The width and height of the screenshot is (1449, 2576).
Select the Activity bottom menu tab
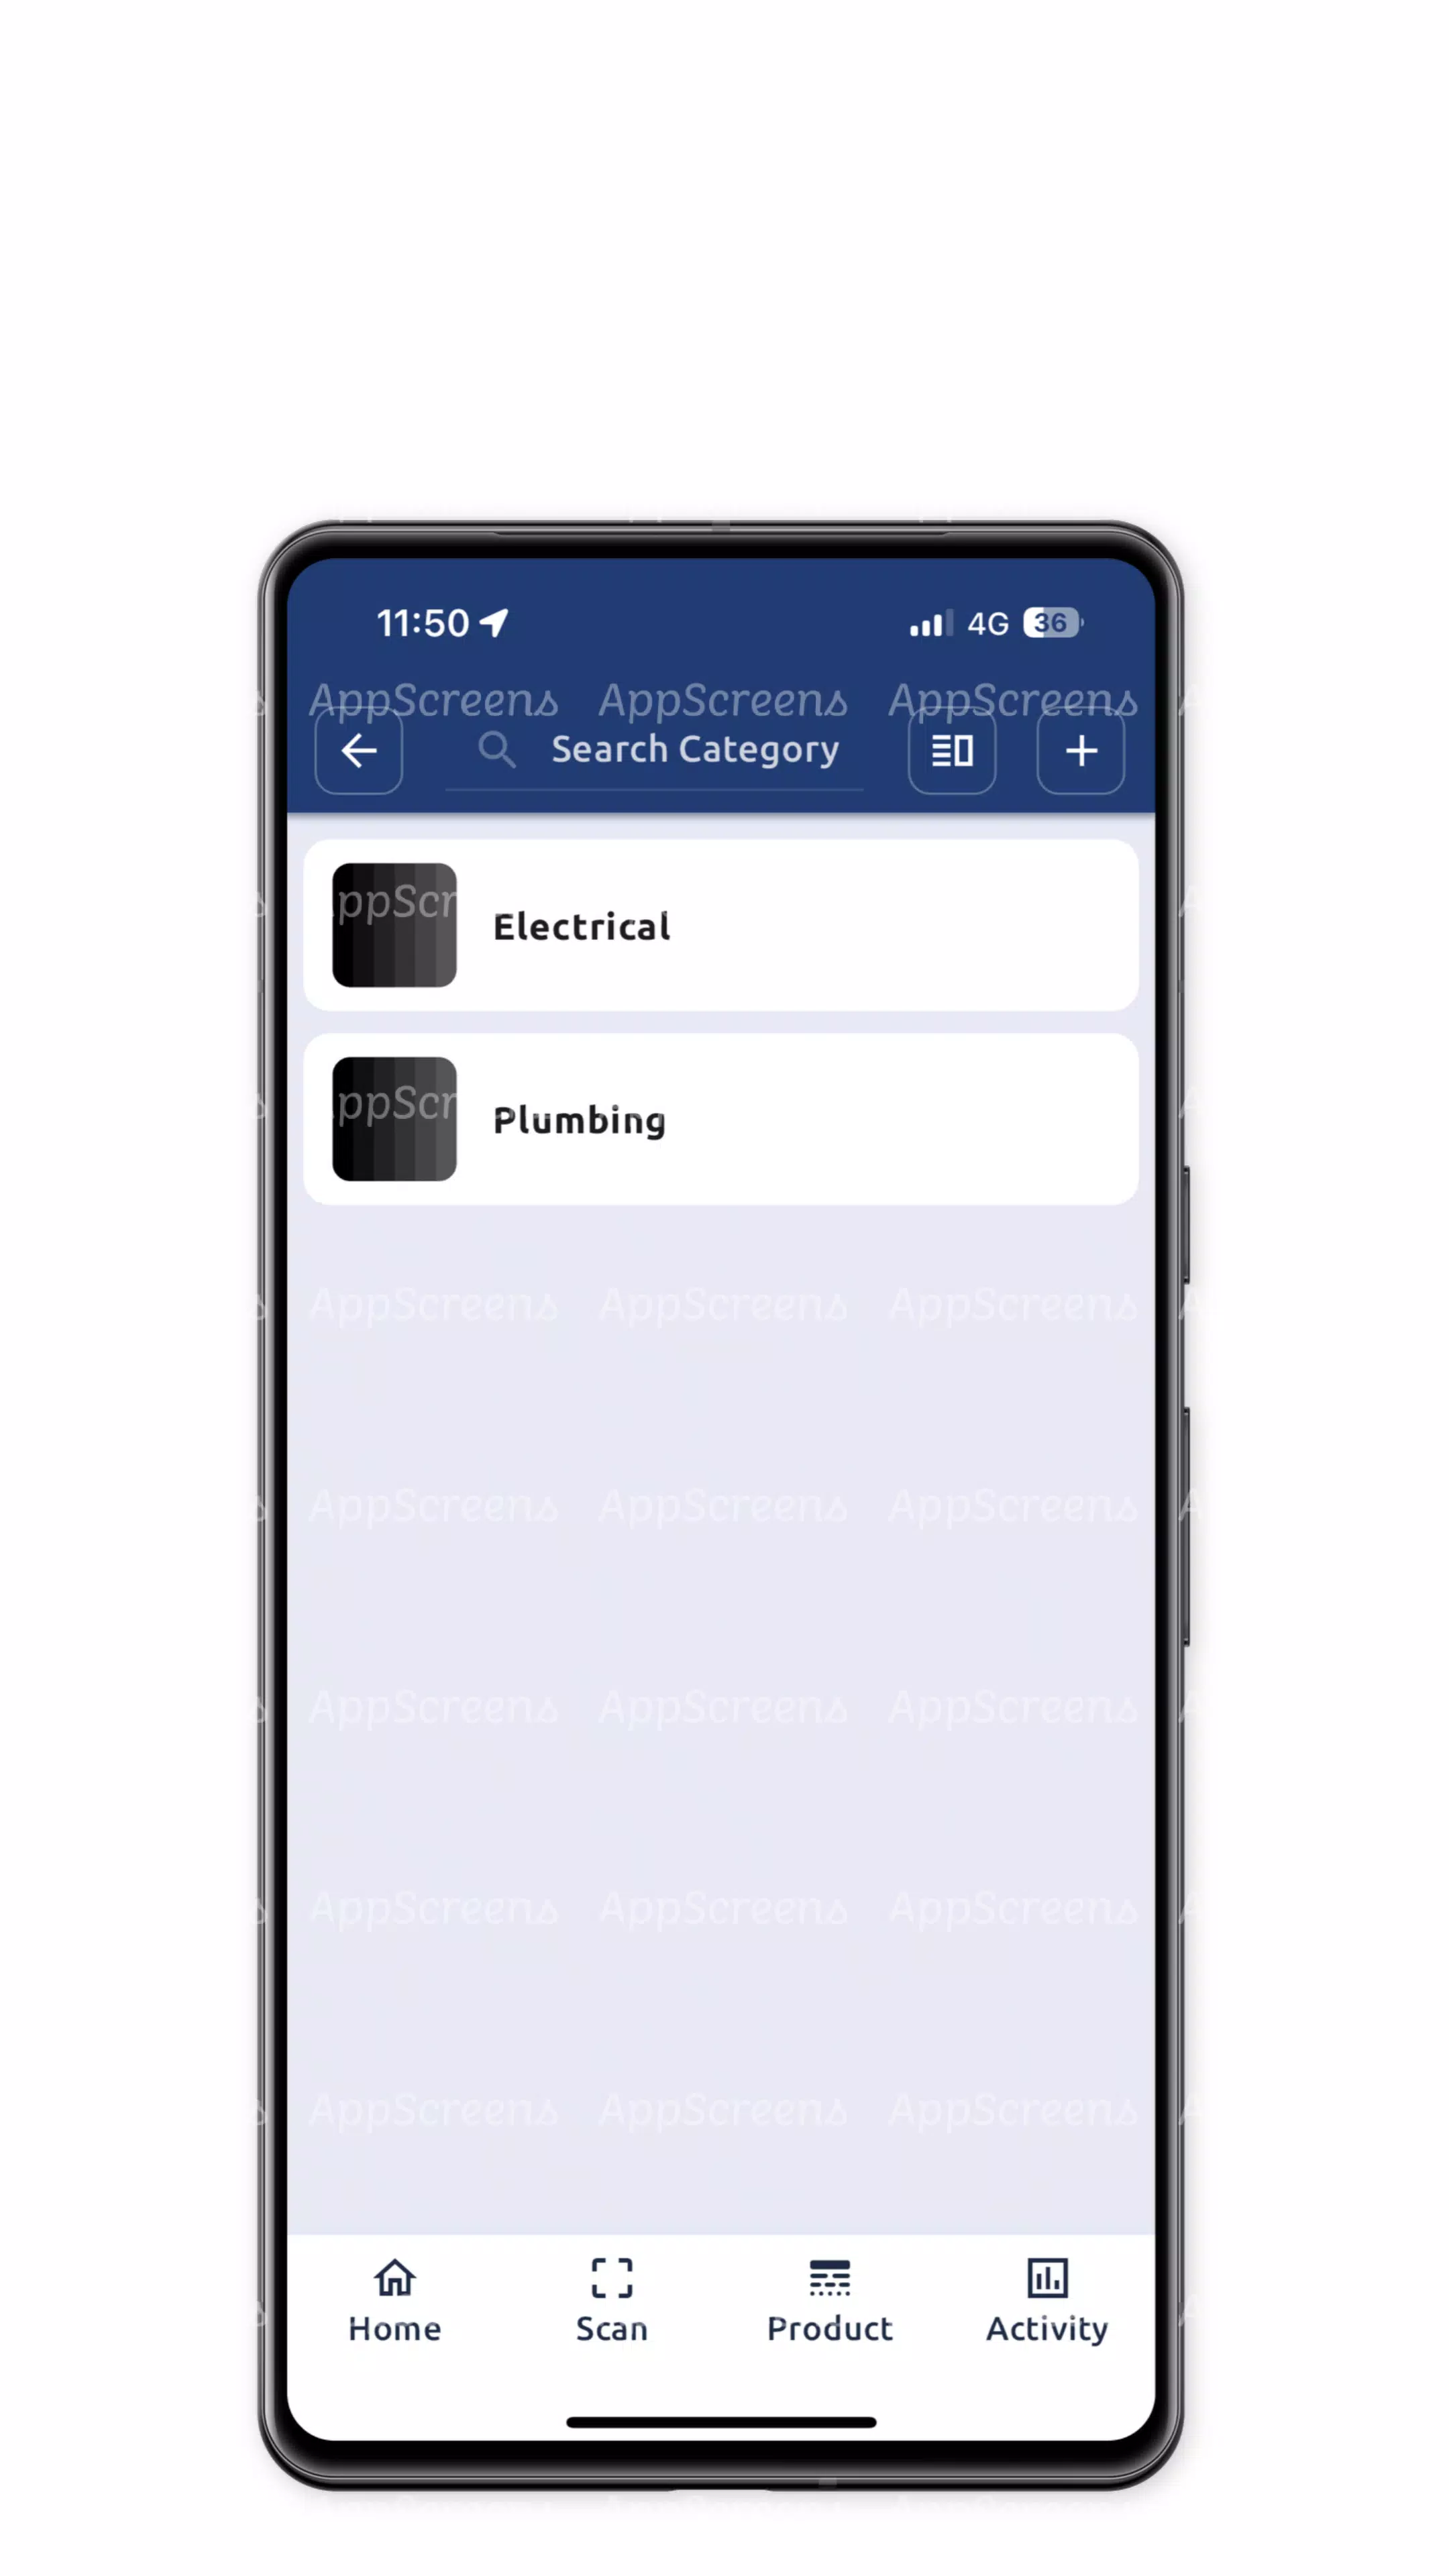click(x=1047, y=2300)
